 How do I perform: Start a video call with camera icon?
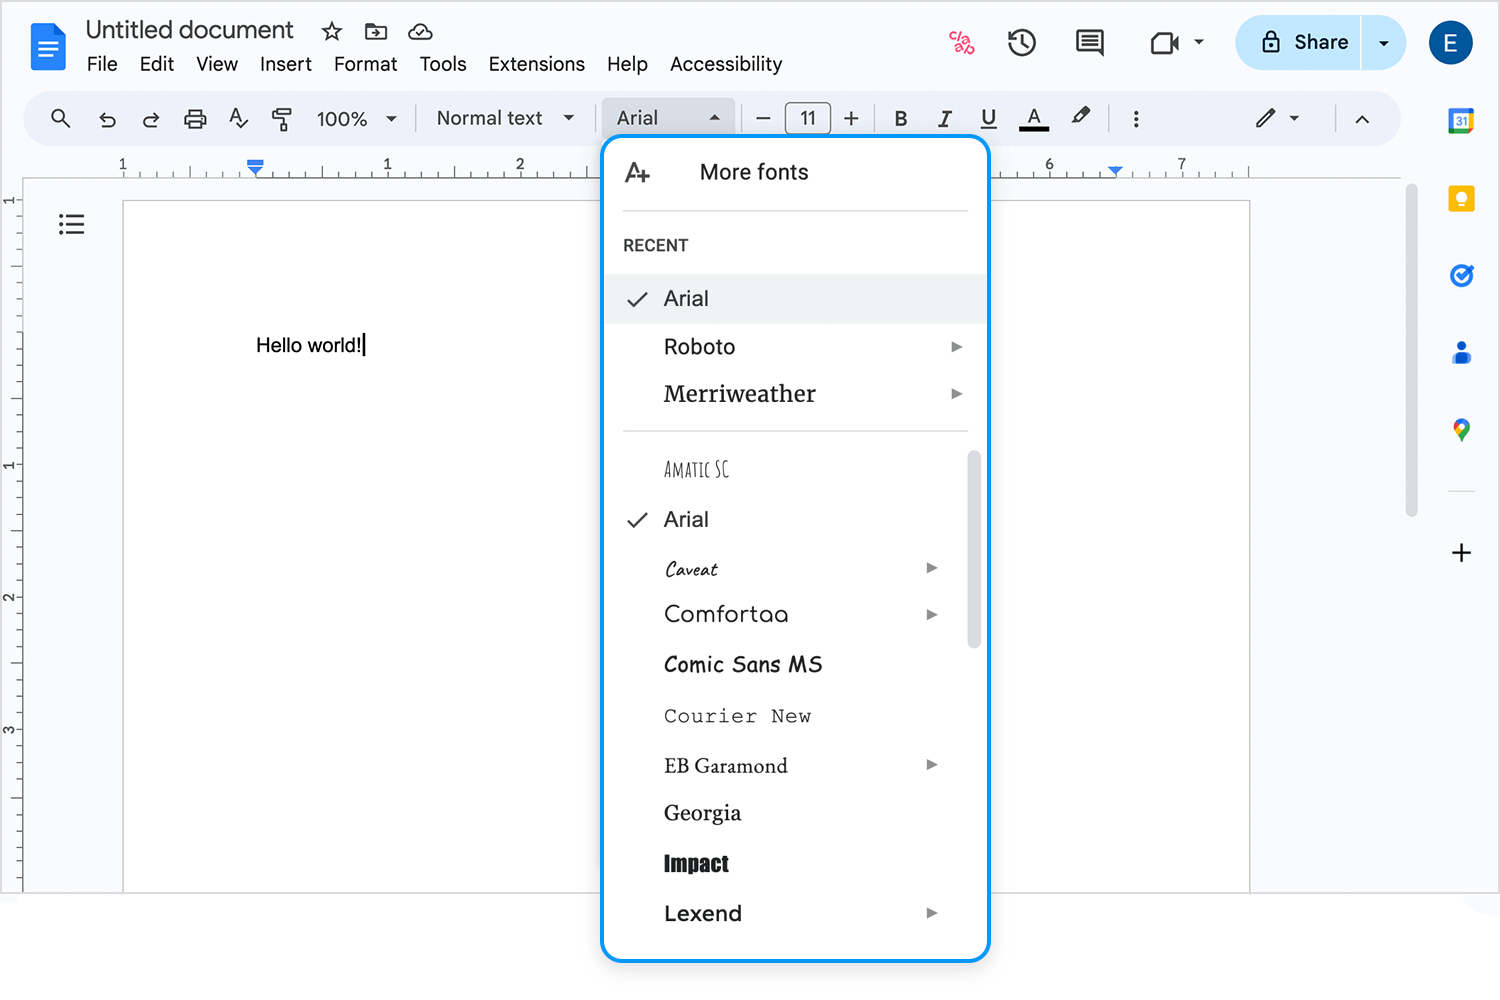pyautogui.click(x=1164, y=43)
